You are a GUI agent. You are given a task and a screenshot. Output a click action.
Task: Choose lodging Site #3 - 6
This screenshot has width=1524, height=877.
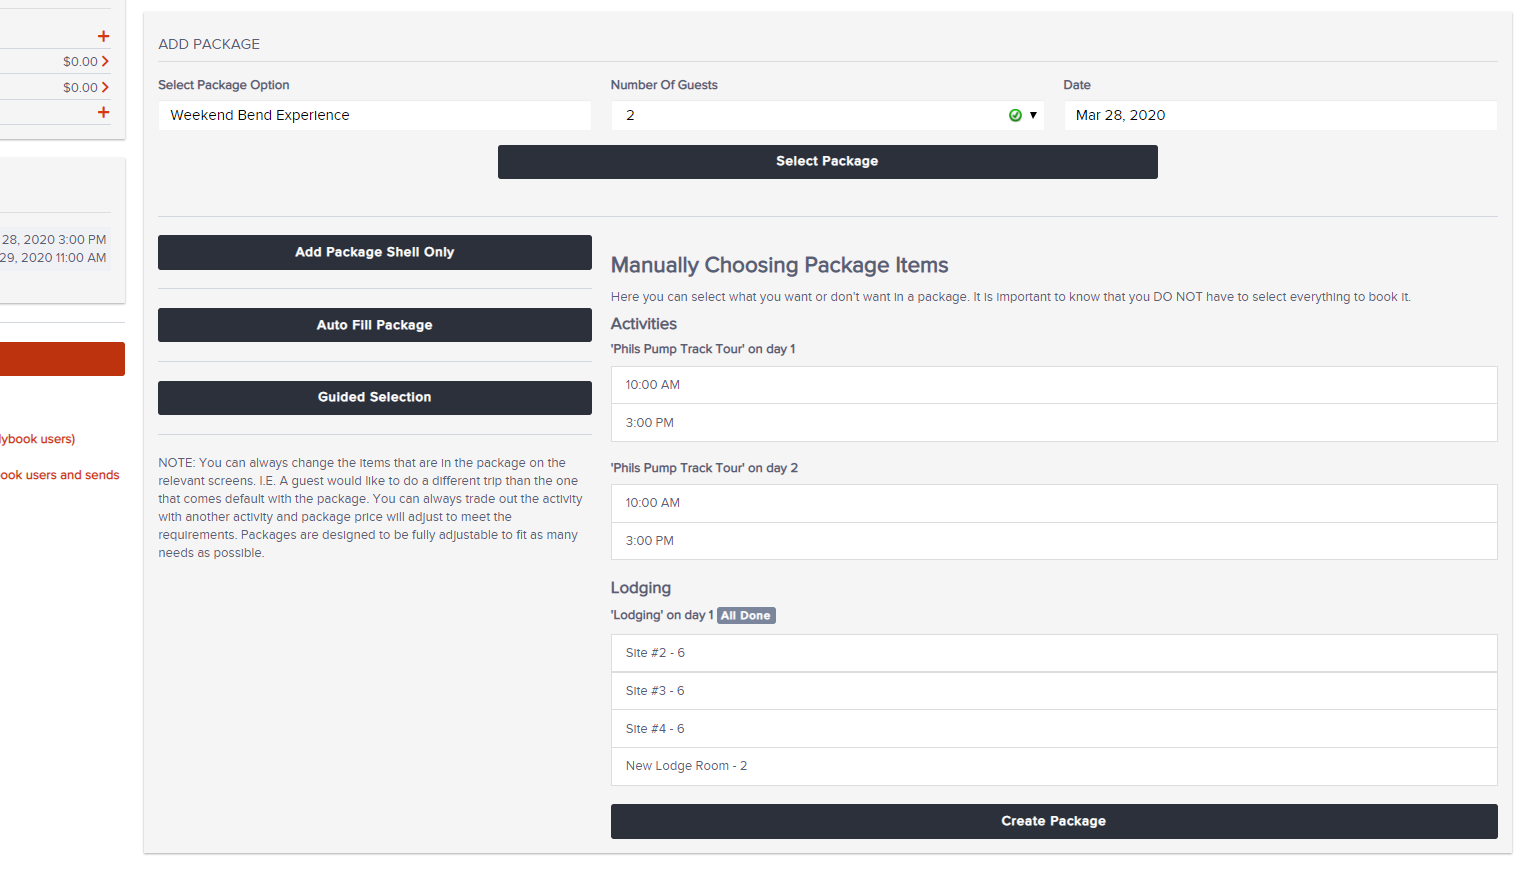tap(1054, 691)
